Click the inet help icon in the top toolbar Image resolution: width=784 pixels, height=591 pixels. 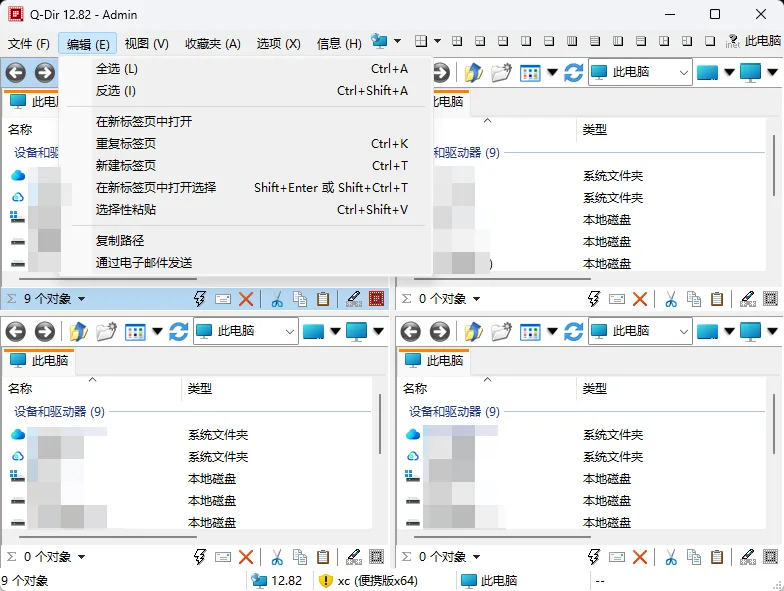tap(732, 42)
